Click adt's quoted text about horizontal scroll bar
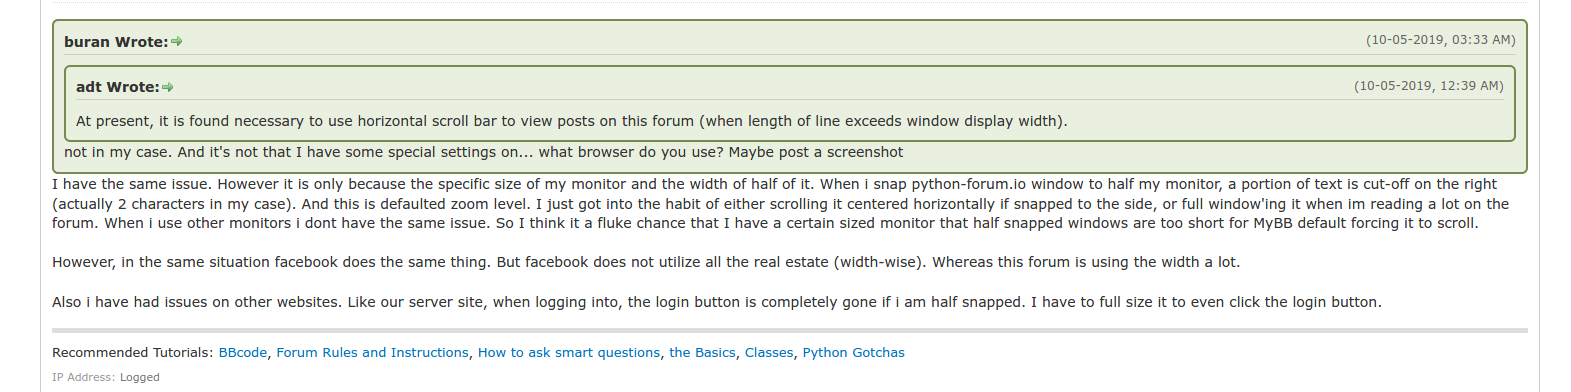This screenshot has height=392, width=1571. coord(572,121)
